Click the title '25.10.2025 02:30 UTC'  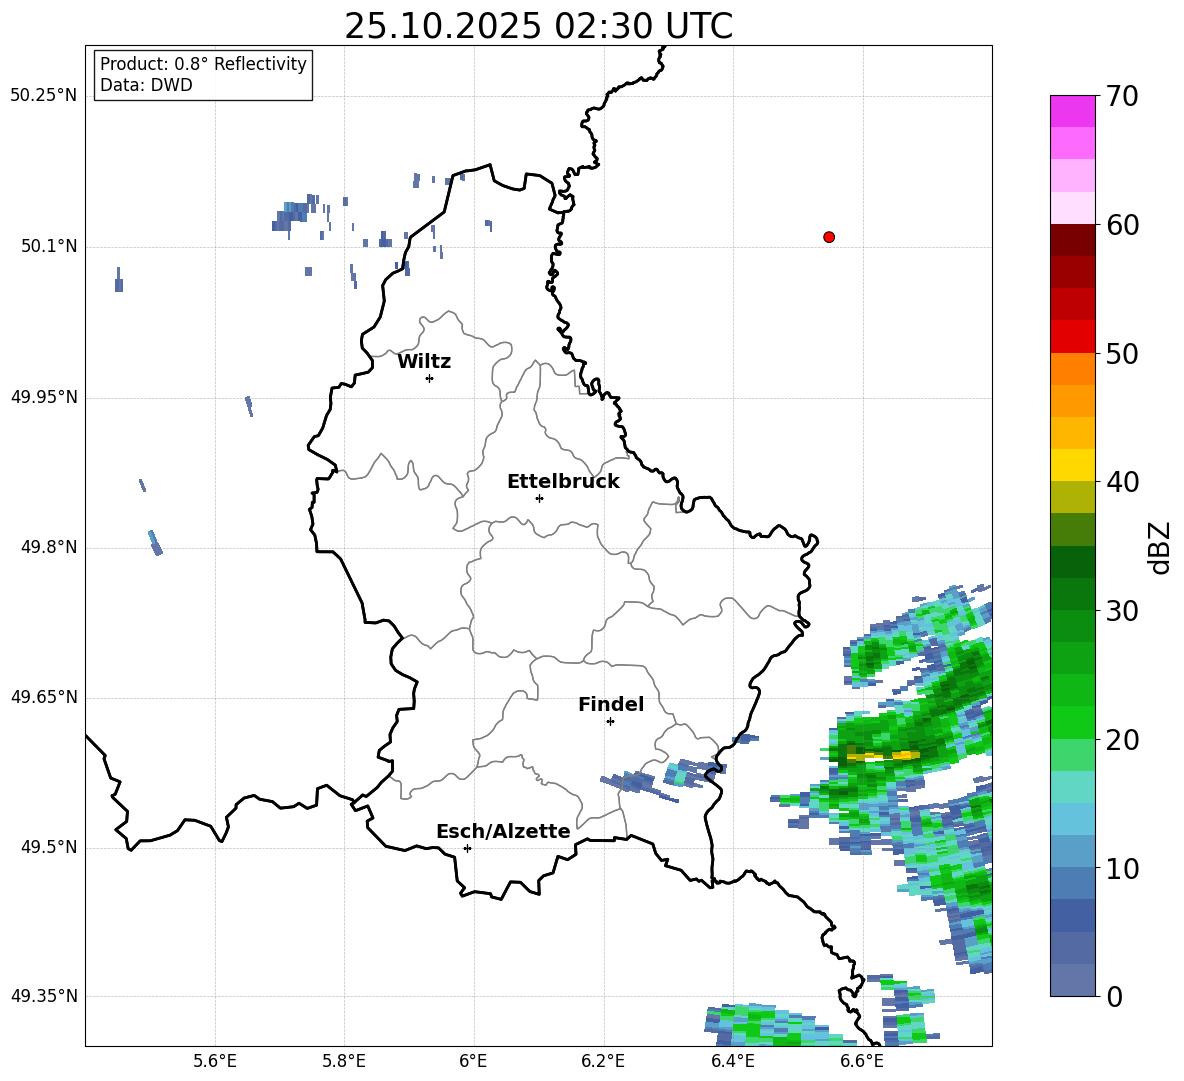[x=538, y=26]
